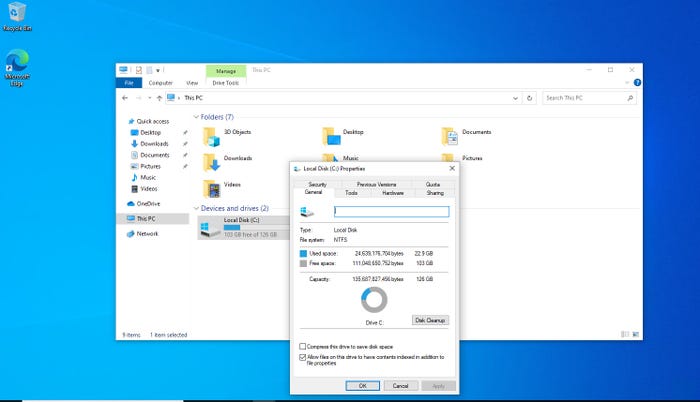Image resolution: width=700 pixels, height=402 pixels.
Task: Collapse the ribbon with the chevron
Action: coord(627,83)
